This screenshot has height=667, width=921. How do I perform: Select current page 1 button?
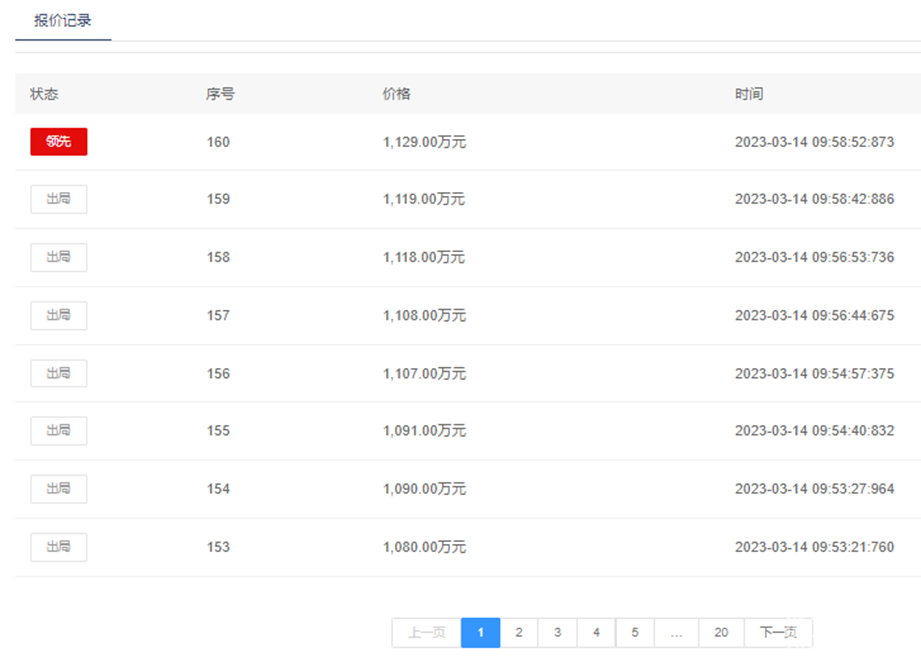coord(480,632)
